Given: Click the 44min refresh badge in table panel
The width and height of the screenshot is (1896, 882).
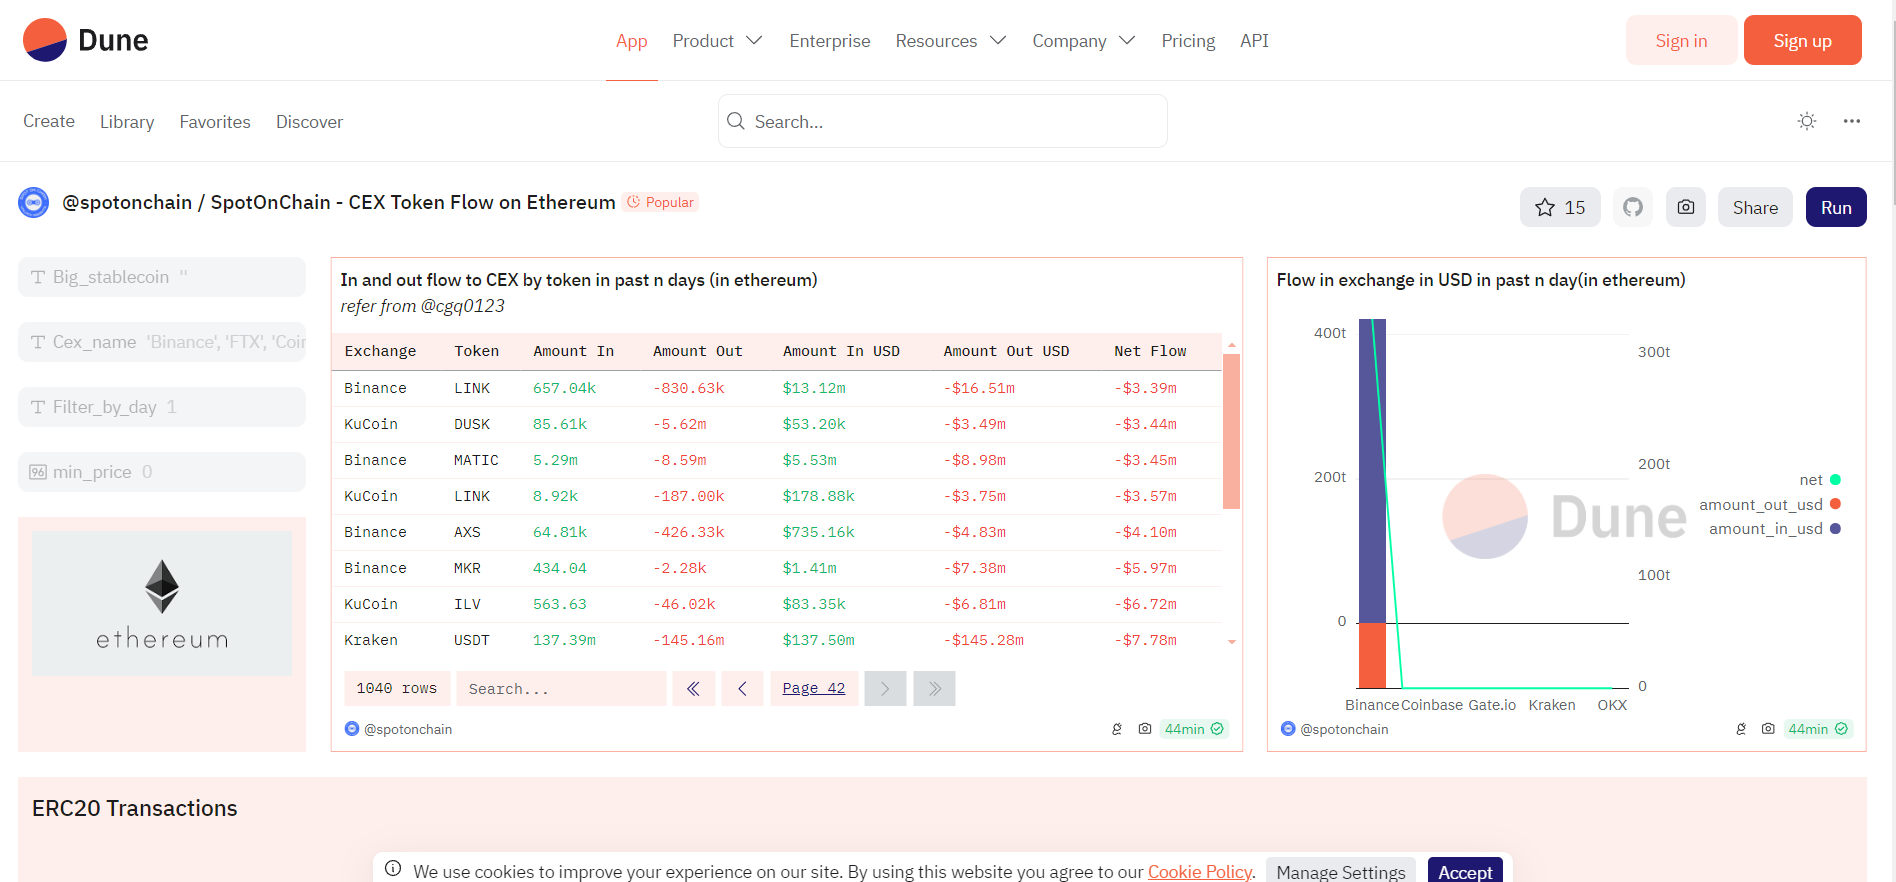Looking at the screenshot, I should coord(1194,729).
